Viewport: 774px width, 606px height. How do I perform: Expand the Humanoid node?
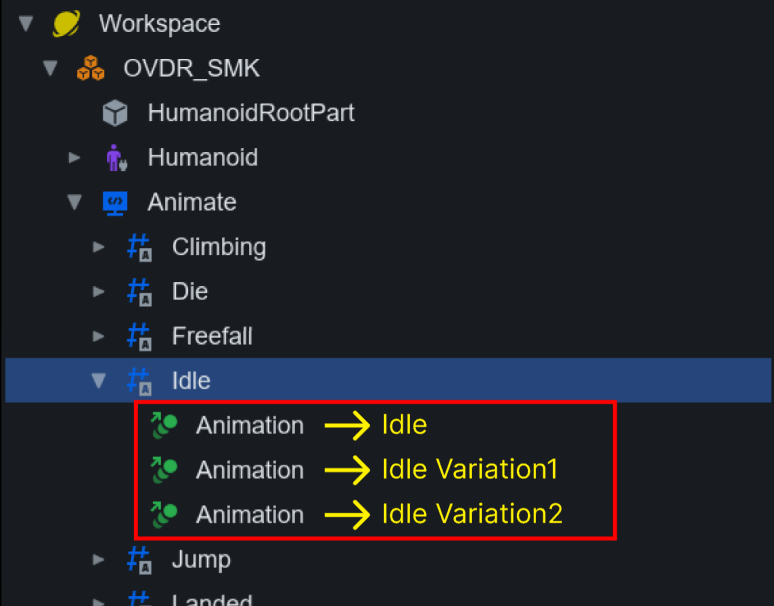click(x=74, y=158)
